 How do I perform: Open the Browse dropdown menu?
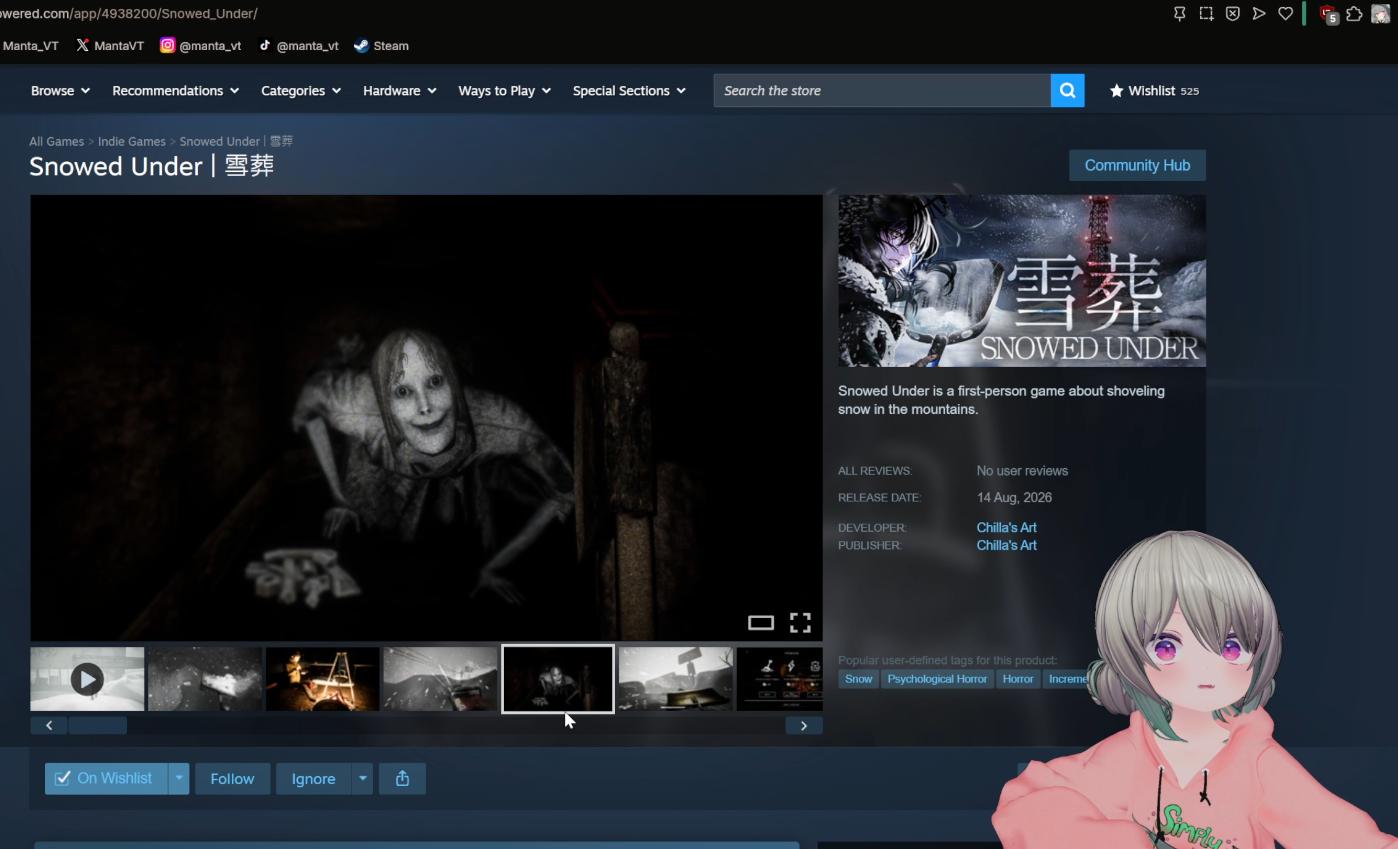tap(61, 91)
